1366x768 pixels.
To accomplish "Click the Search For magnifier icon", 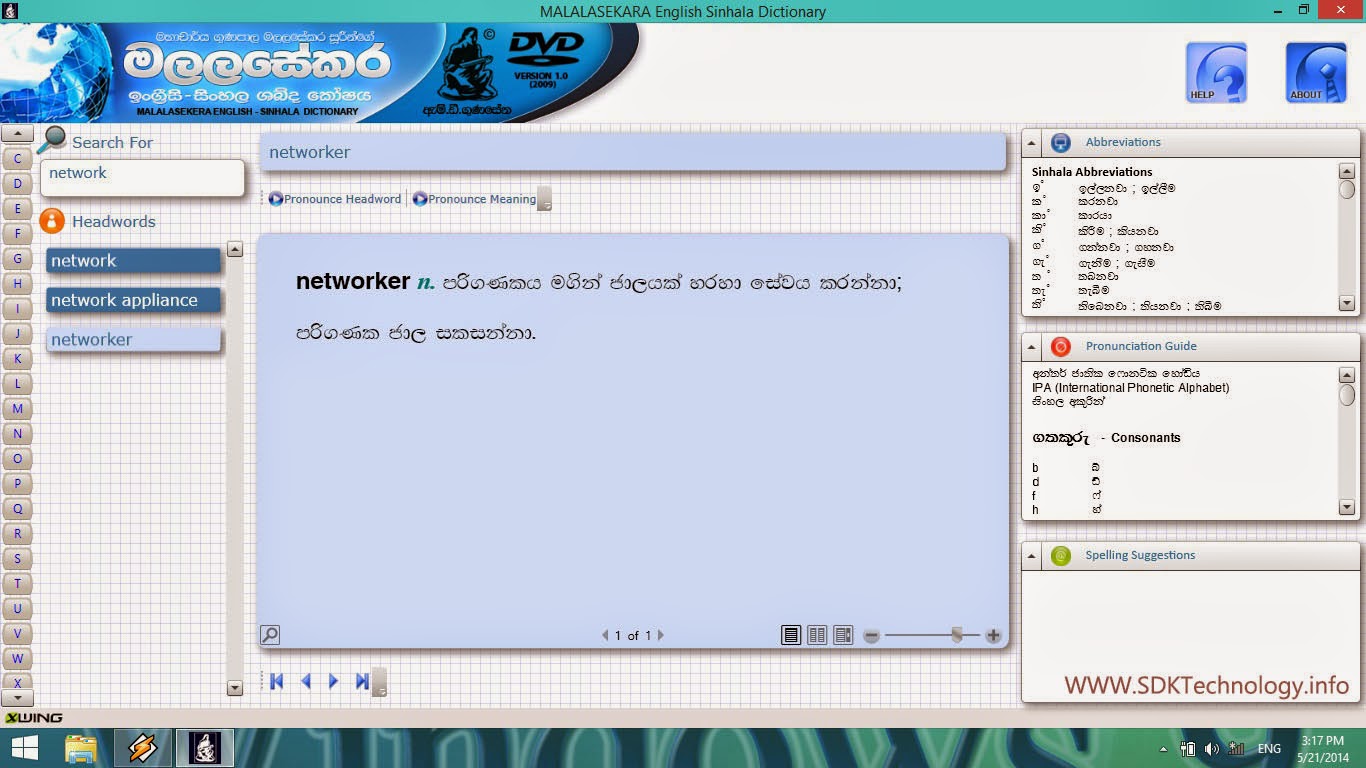I will coord(52,140).
